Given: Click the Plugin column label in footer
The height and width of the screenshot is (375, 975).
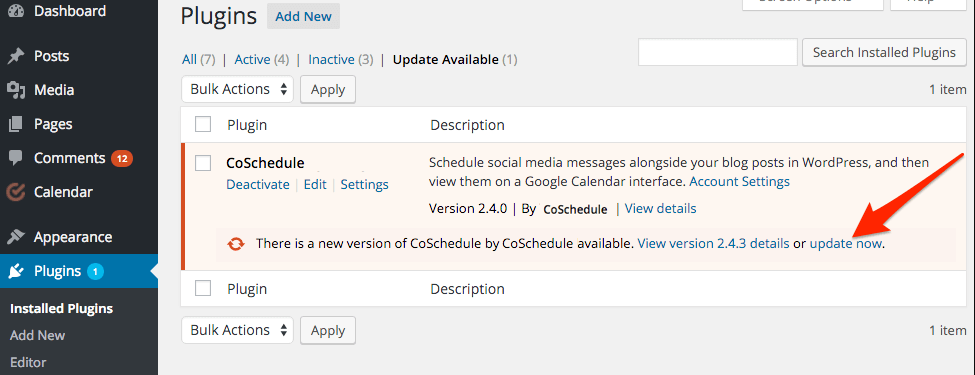Looking at the screenshot, I should click(247, 289).
